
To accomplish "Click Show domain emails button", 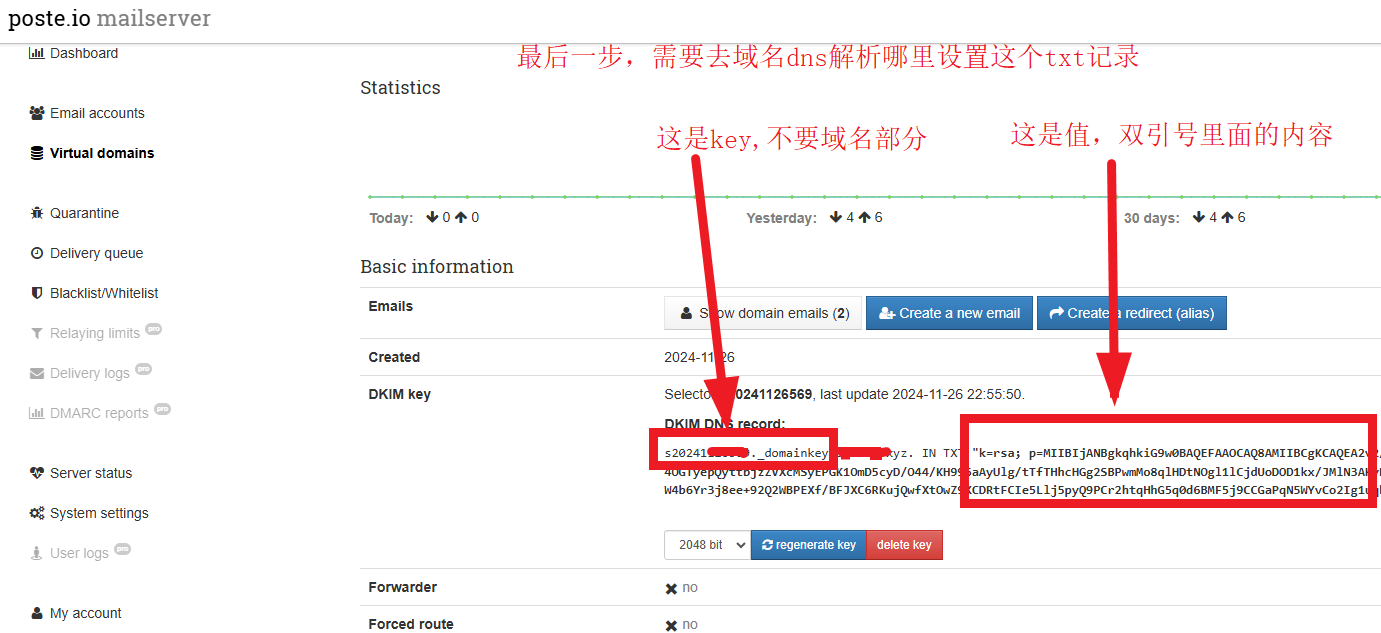I will (763, 313).
